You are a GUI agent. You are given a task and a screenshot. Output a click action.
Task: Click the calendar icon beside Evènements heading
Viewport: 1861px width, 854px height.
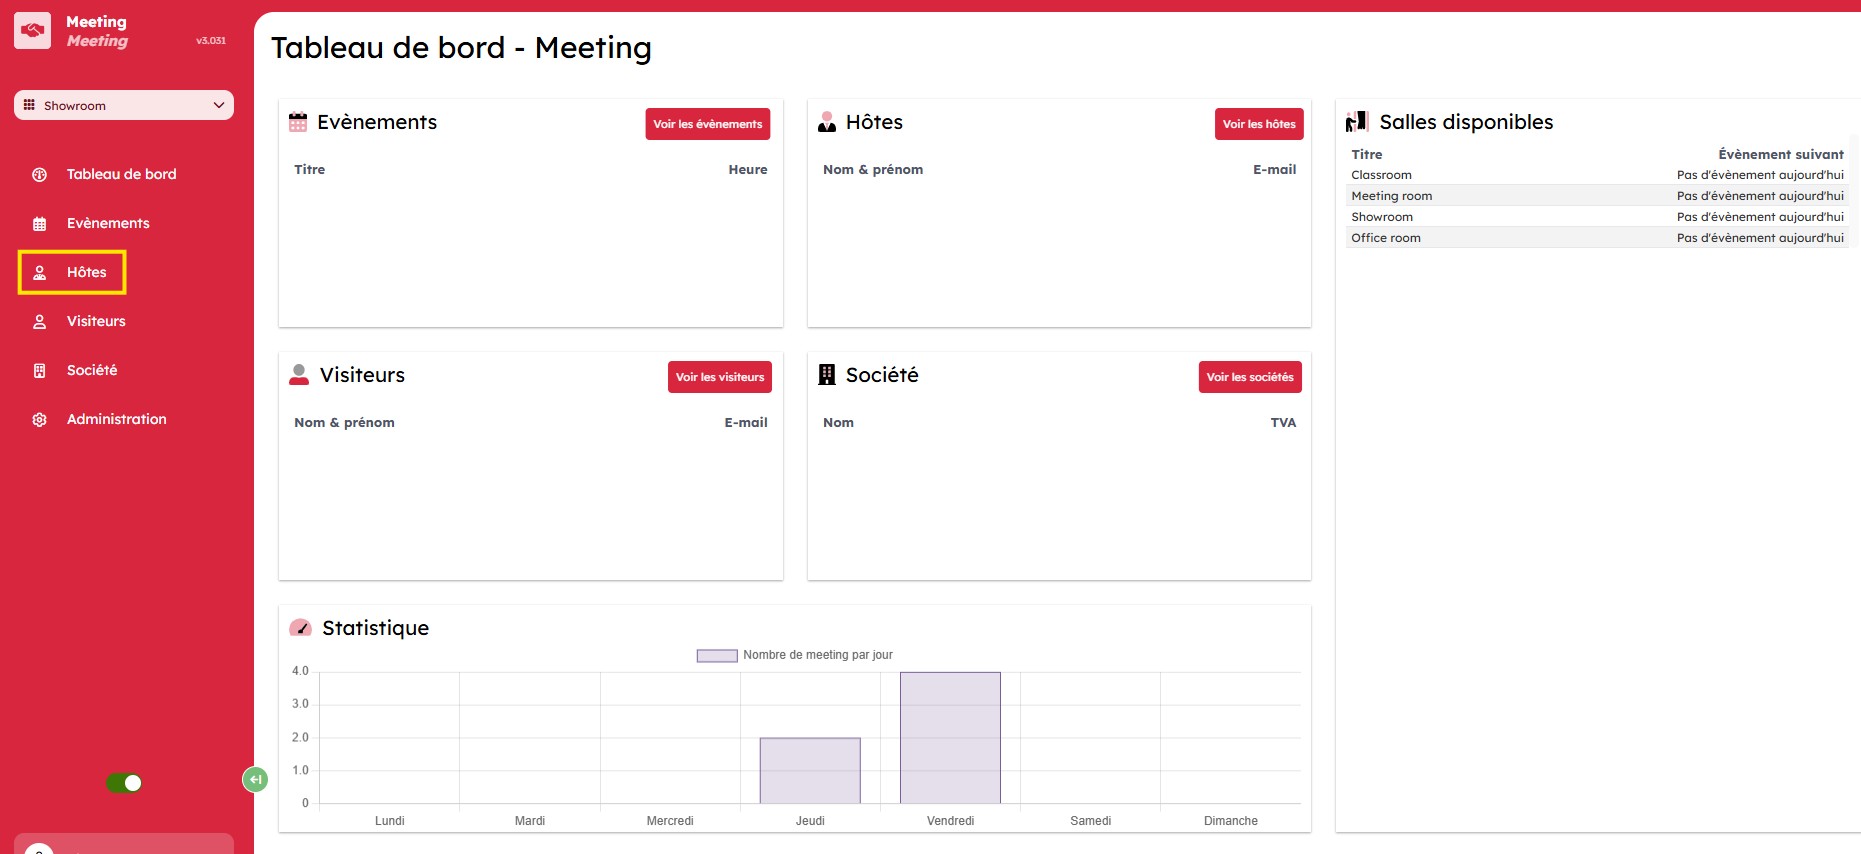click(x=298, y=122)
